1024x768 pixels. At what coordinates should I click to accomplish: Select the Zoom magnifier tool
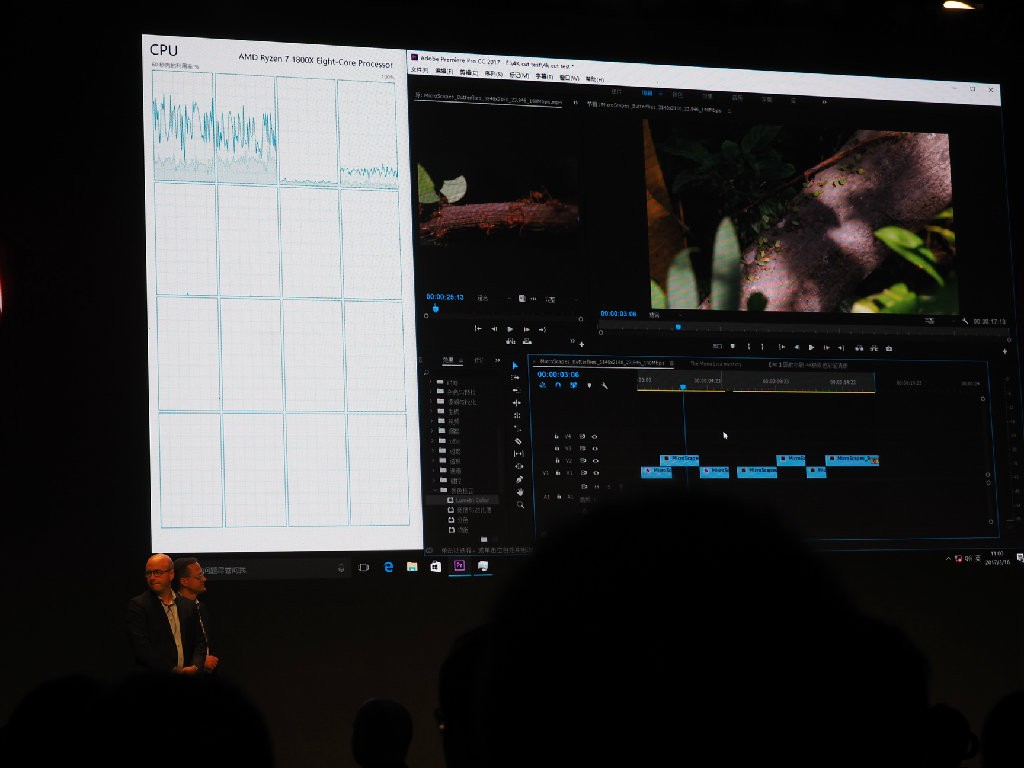pos(520,504)
